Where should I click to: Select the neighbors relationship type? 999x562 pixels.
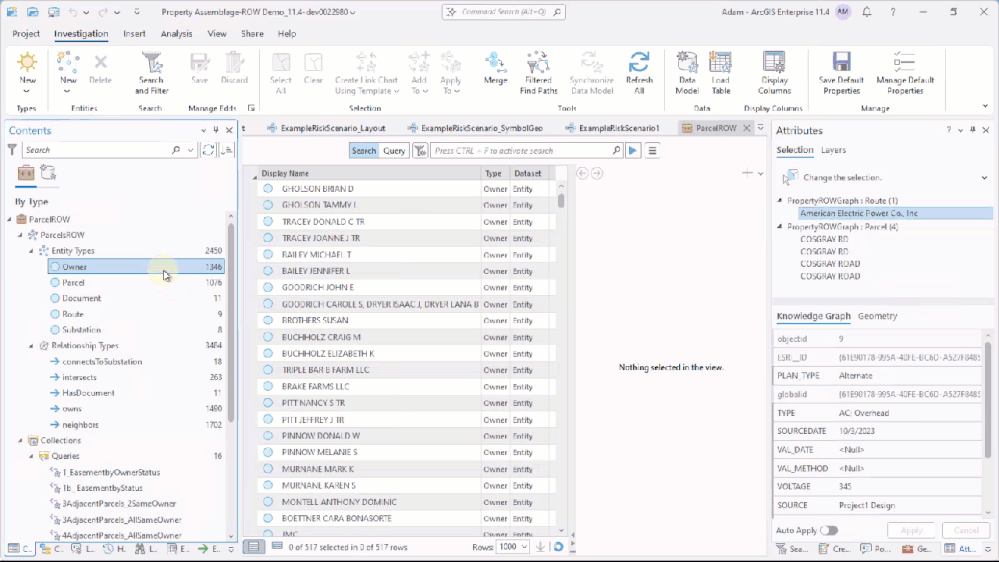click(136, 425)
